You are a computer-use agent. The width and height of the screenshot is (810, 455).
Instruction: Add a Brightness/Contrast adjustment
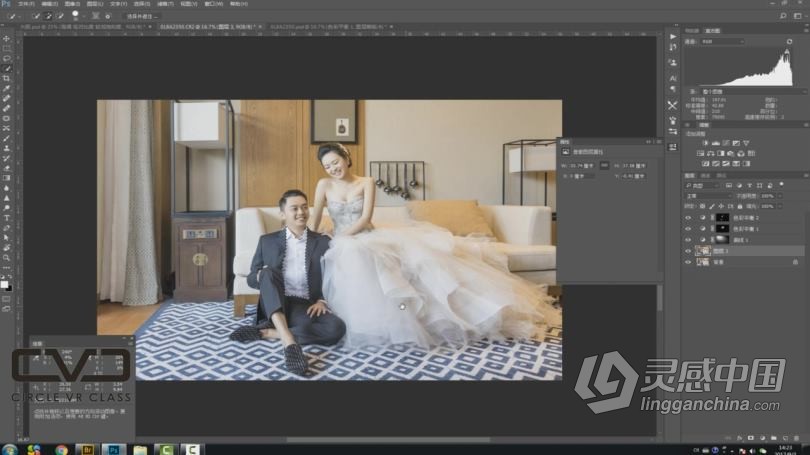(705, 143)
